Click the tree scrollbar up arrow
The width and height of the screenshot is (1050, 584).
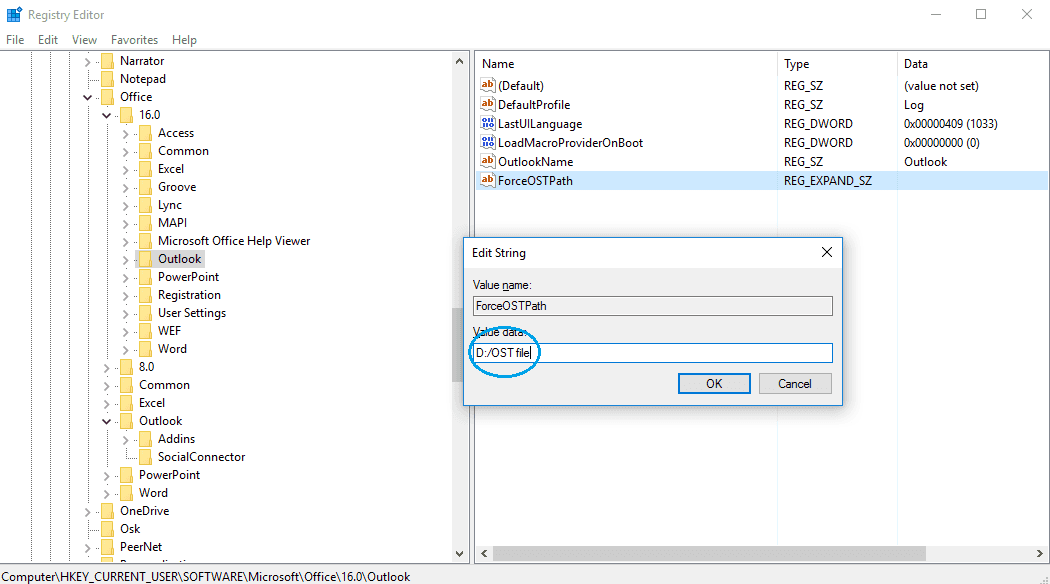point(459,61)
